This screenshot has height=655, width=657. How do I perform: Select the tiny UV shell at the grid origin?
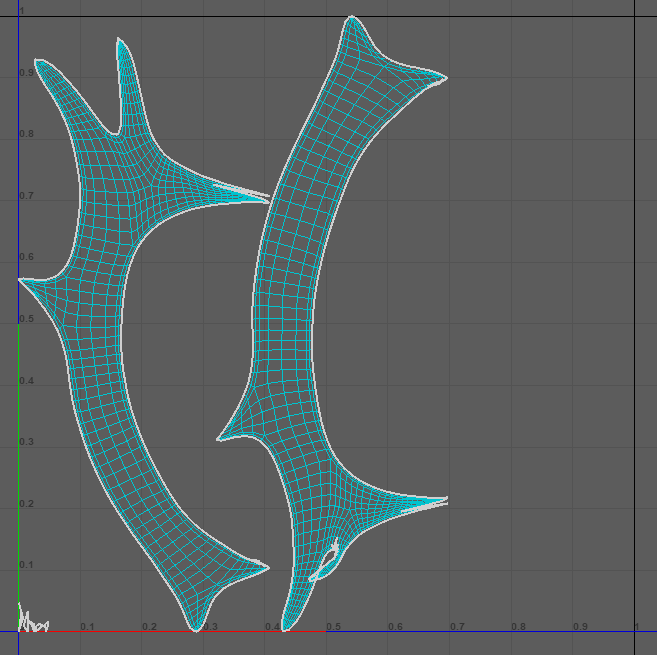pyautogui.click(x=32, y=621)
